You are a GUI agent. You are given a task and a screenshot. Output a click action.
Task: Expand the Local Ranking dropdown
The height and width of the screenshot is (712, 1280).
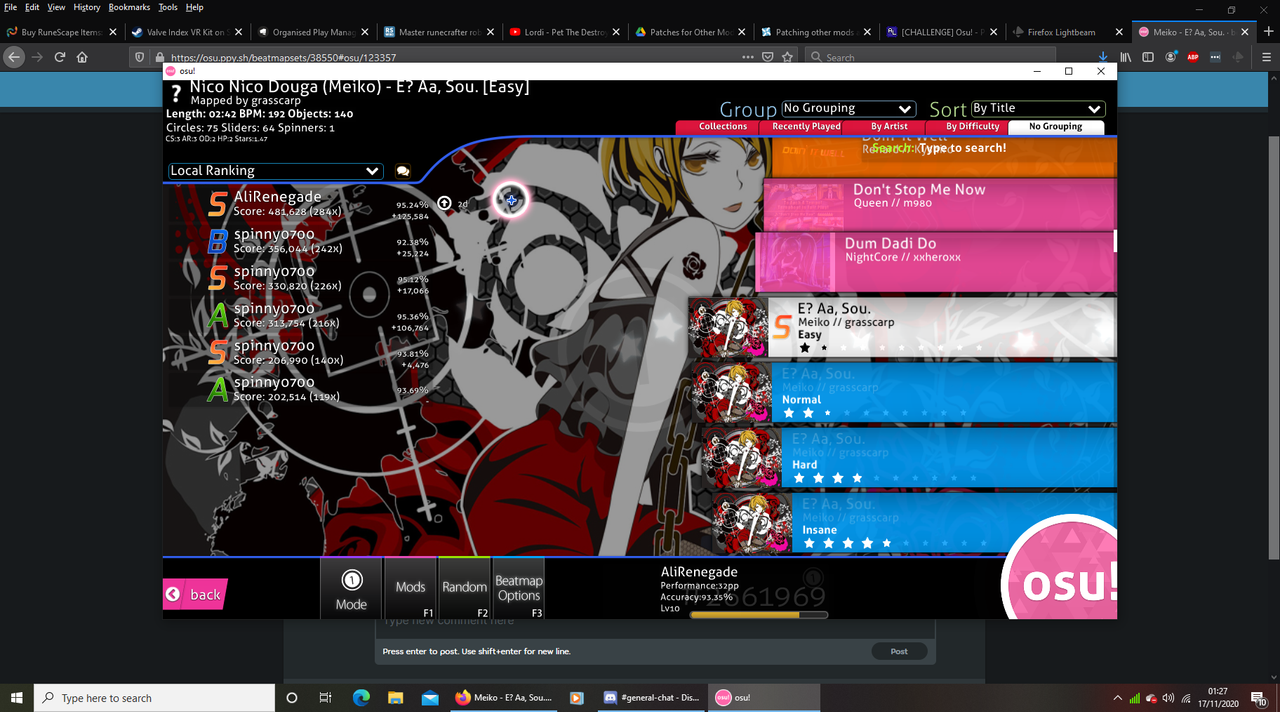pyautogui.click(x=276, y=171)
